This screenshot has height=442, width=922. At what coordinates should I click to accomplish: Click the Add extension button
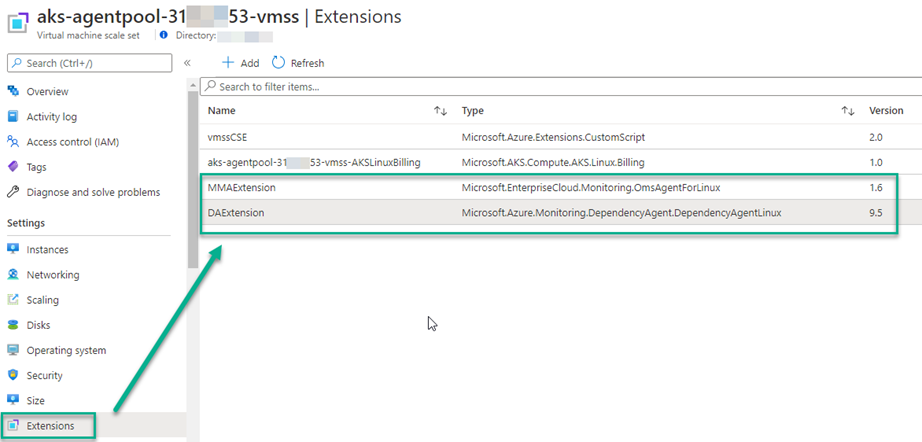click(x=240, y=63)
